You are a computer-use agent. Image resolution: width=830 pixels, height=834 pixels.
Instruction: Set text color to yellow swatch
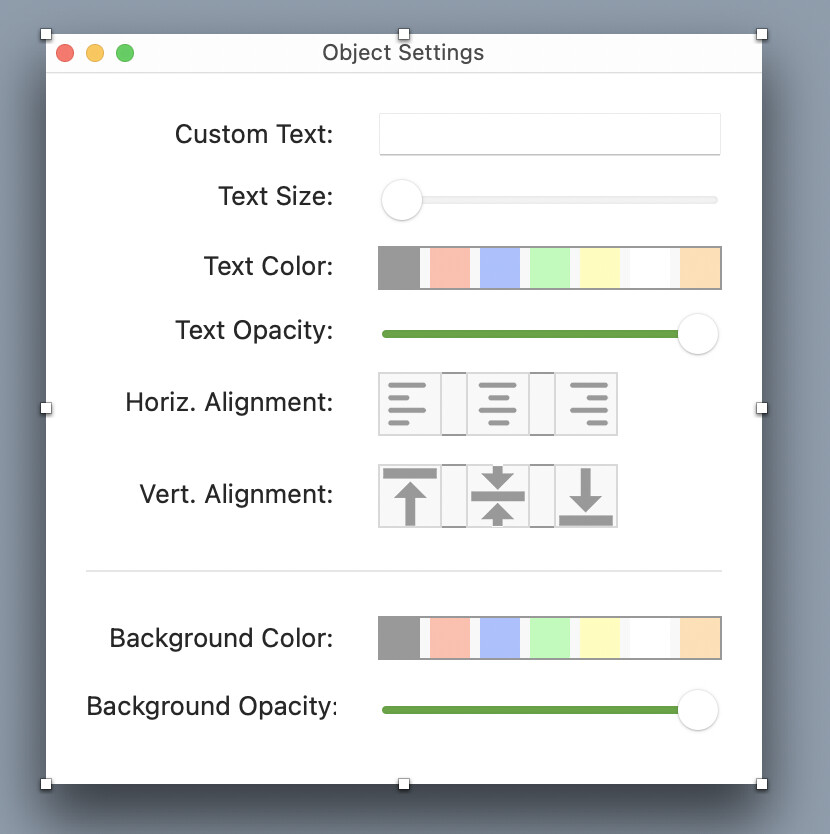pos(599,268)
